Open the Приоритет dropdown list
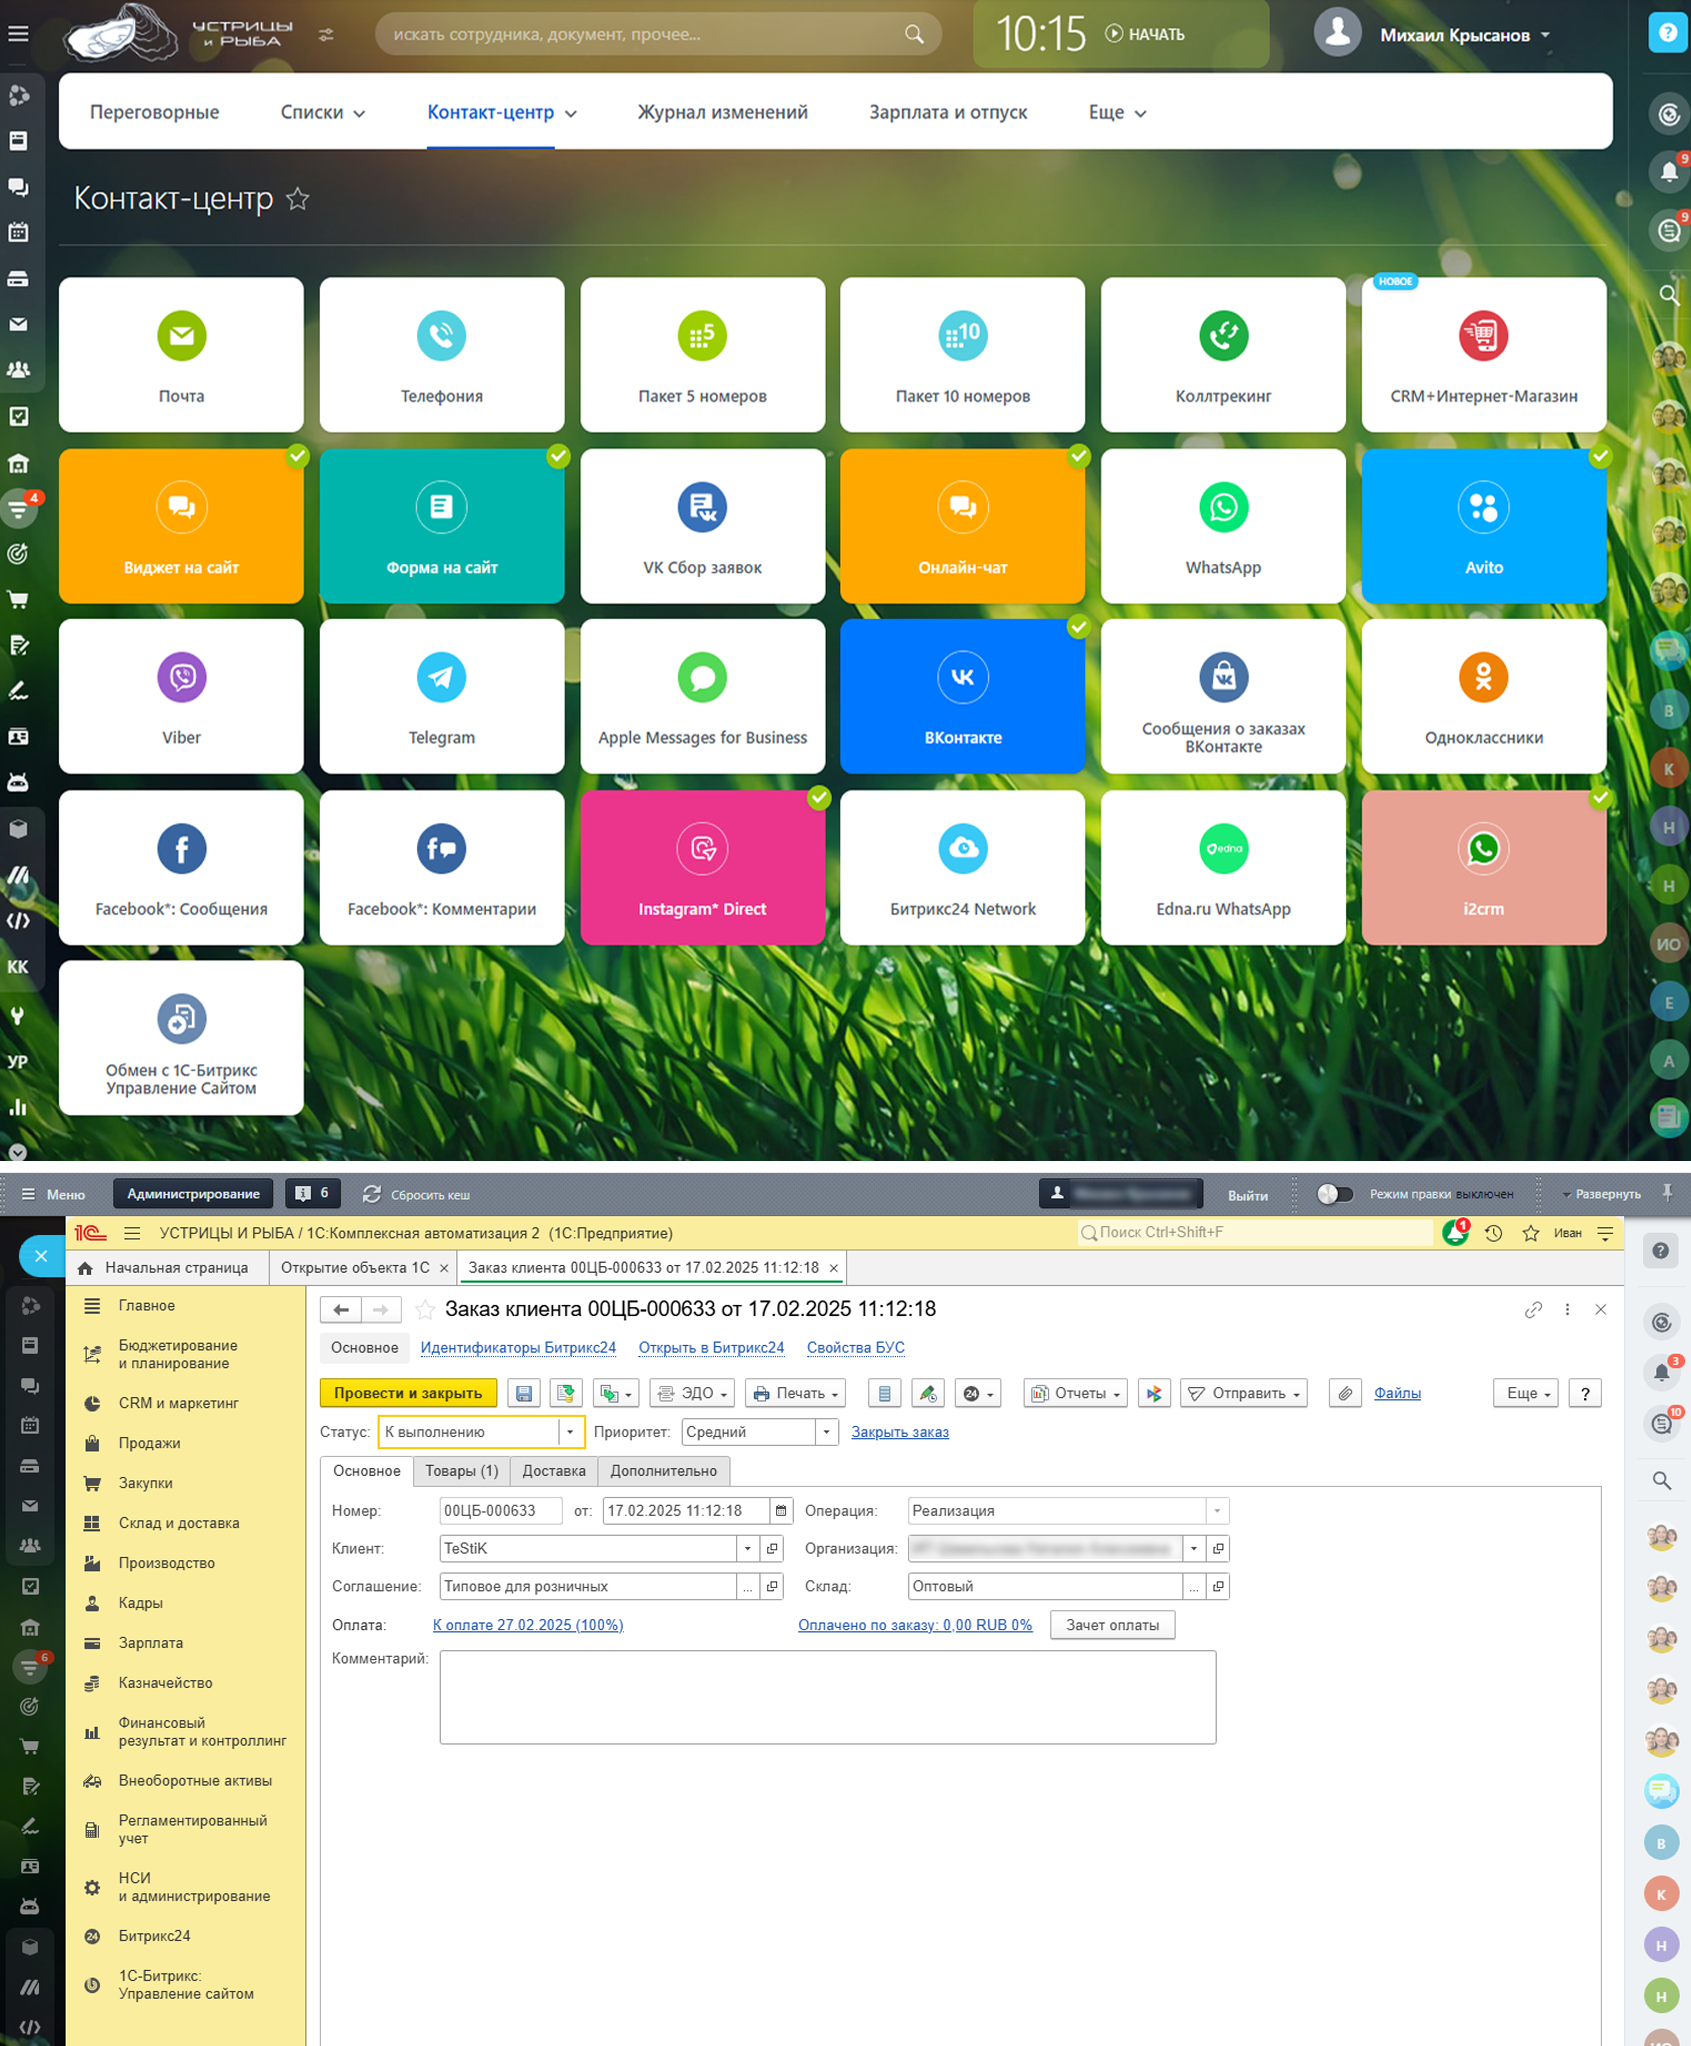Viewport: 1691px width, 2046px height. tap(826, 1432)
